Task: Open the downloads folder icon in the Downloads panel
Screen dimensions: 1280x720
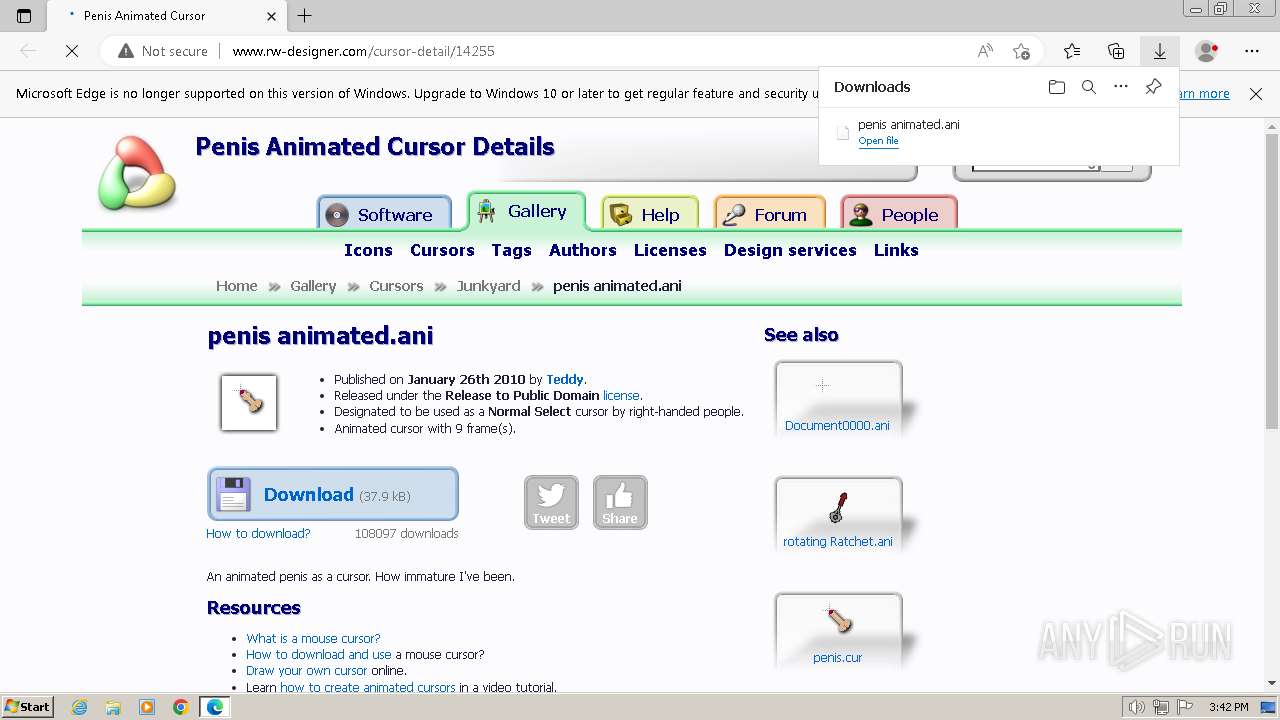Action: tap(1057, 87)
